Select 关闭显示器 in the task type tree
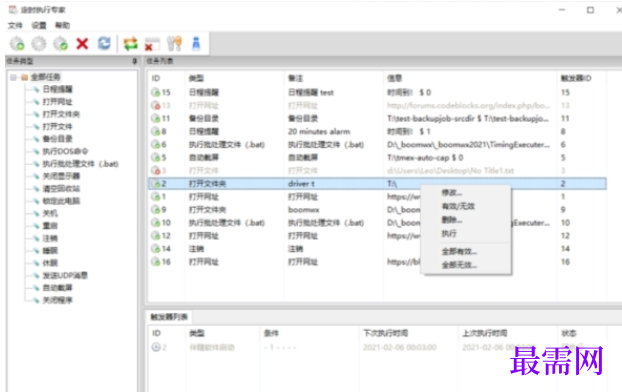This screenshot has width=622, height=392. click(61, 176)
